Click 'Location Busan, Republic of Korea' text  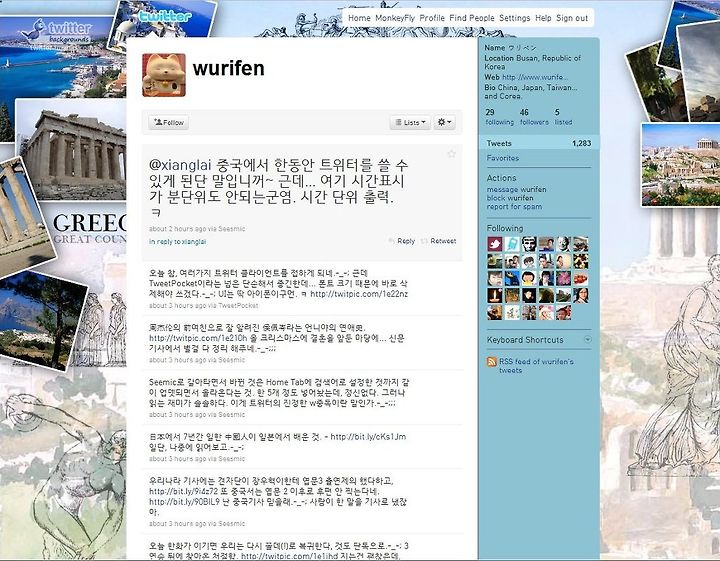pos(532,62)
